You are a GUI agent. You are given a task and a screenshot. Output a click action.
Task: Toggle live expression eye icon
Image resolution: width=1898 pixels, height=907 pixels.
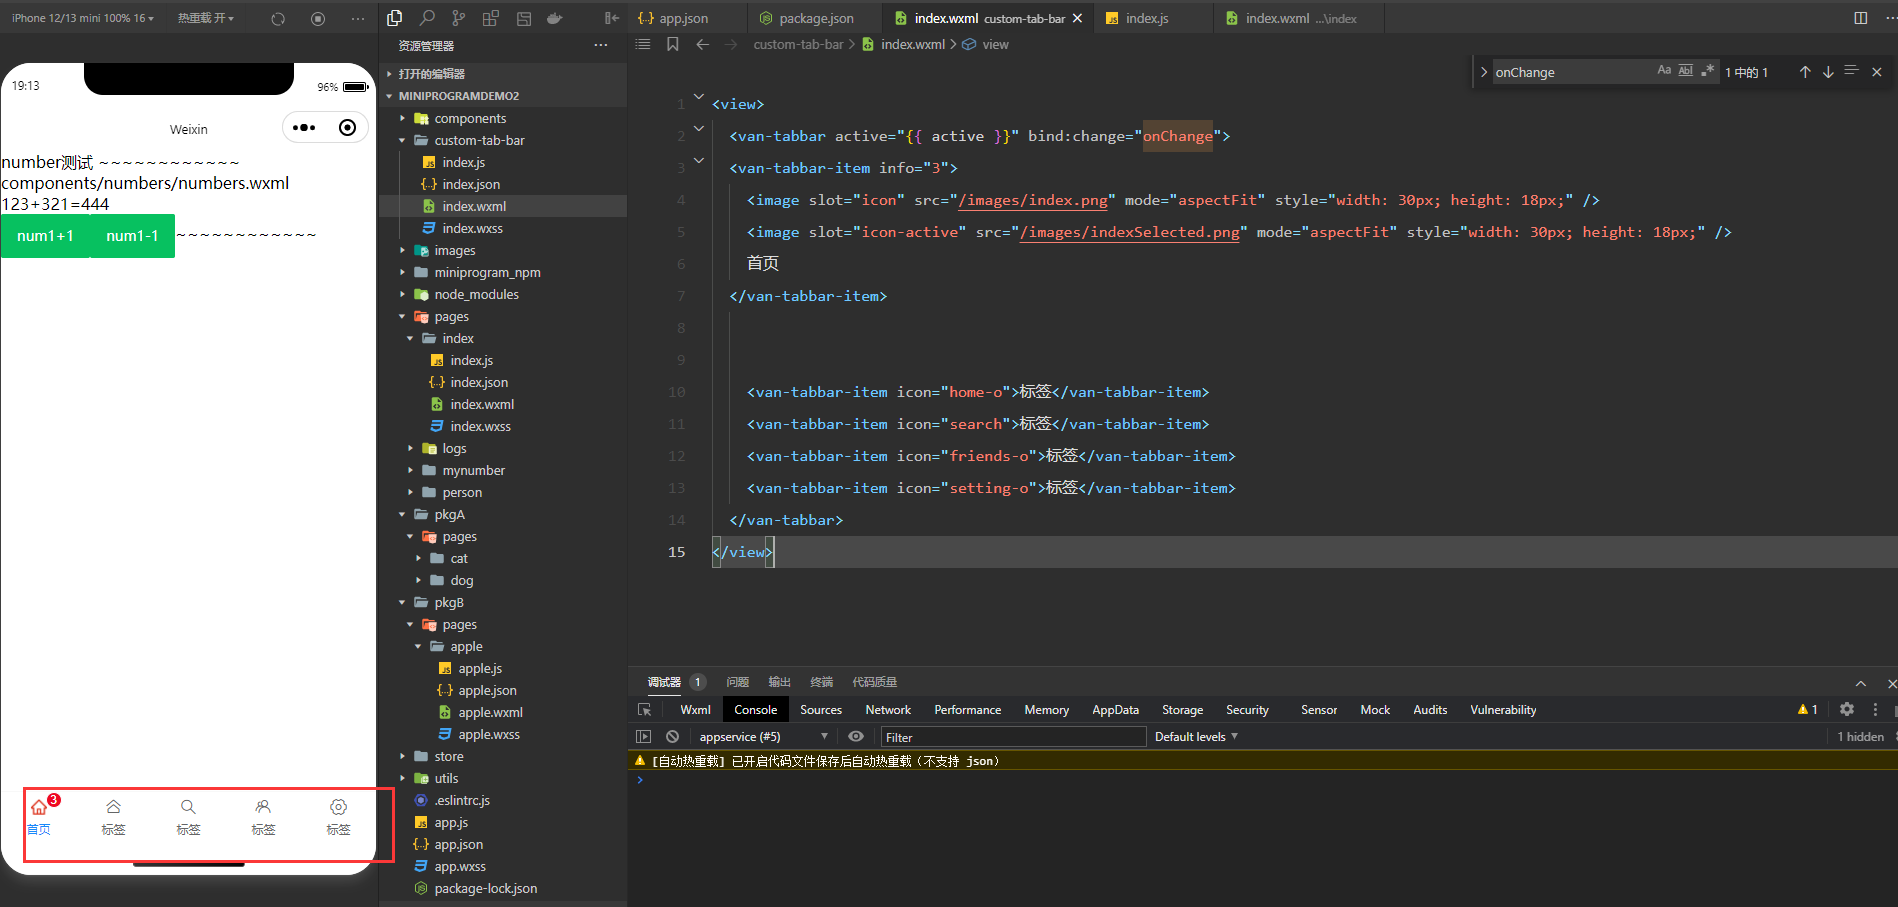856,737
